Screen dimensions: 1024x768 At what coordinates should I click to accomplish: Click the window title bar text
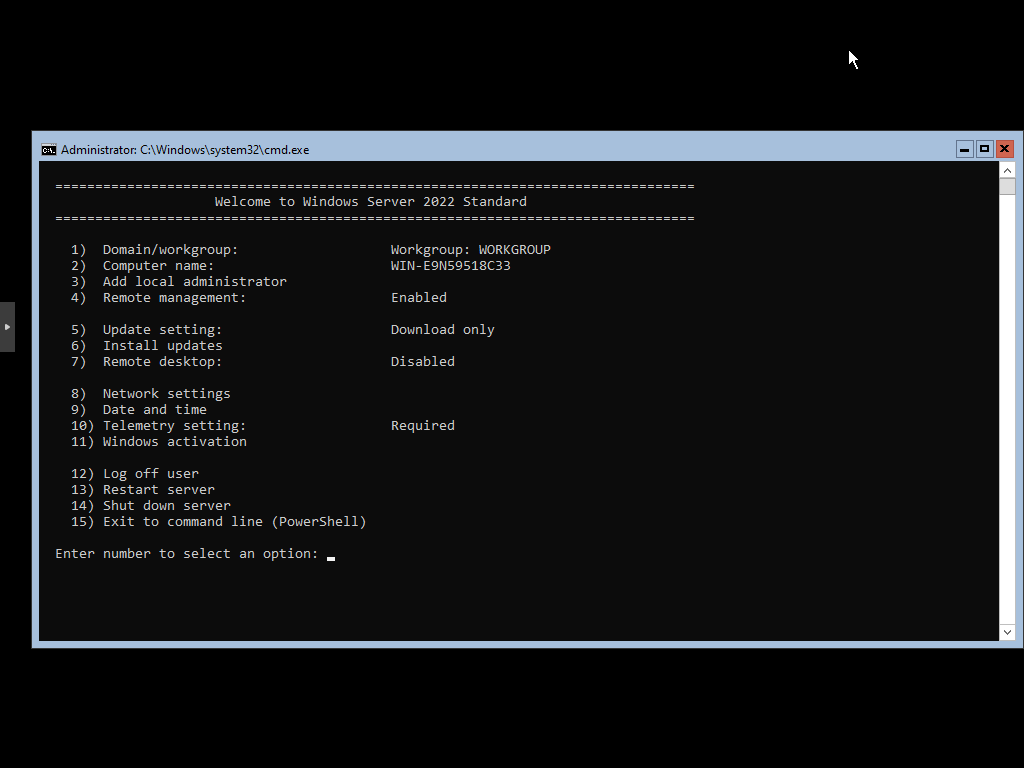pos(185,150)
